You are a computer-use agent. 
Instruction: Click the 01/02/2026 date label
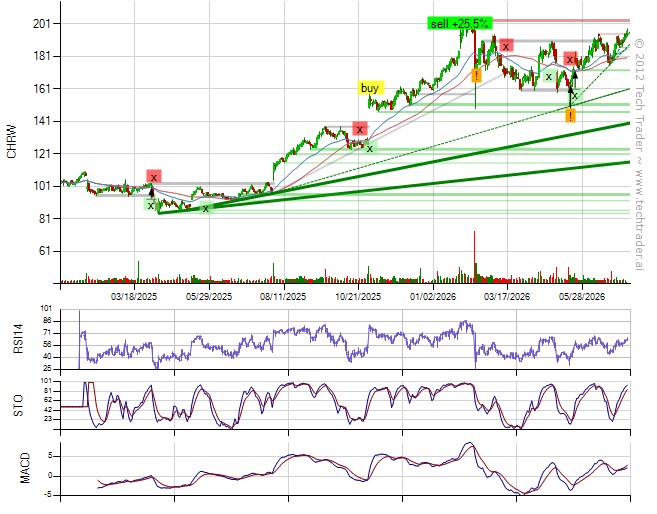[433, 297]
